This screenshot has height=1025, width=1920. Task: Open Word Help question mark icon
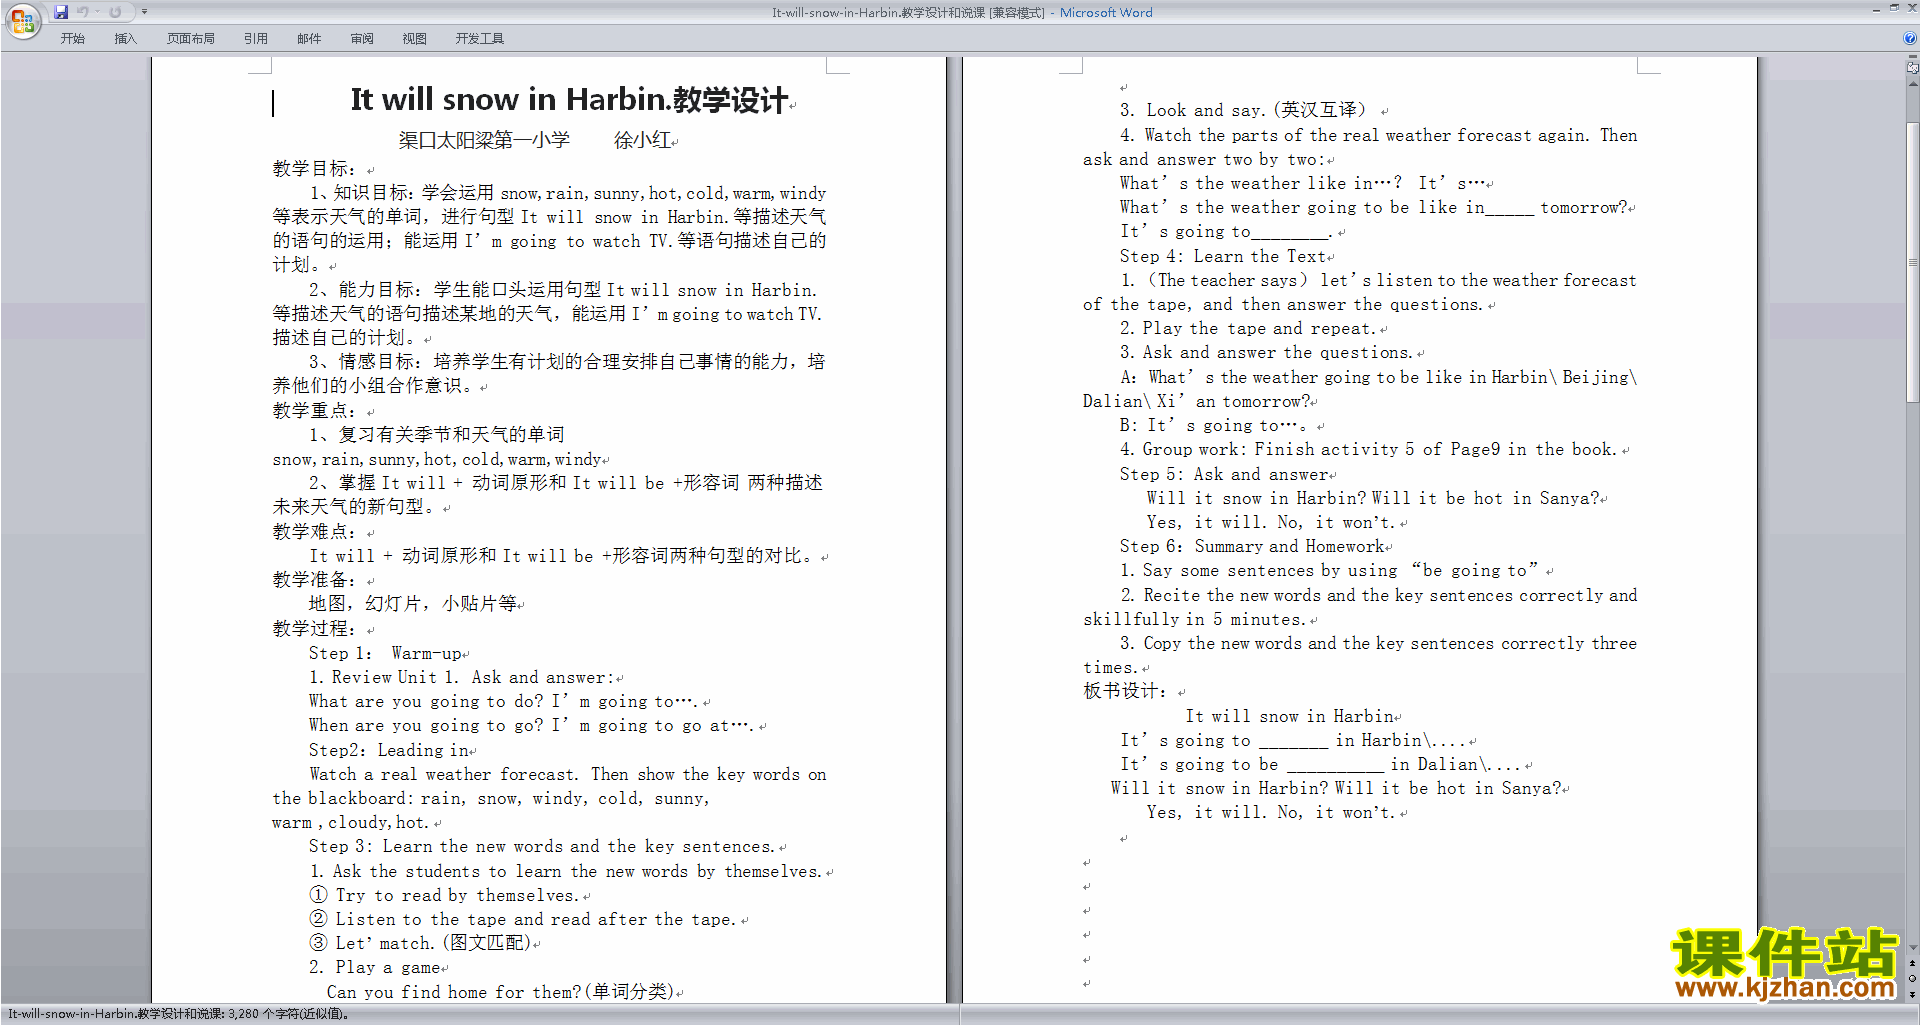[1910, 38]
